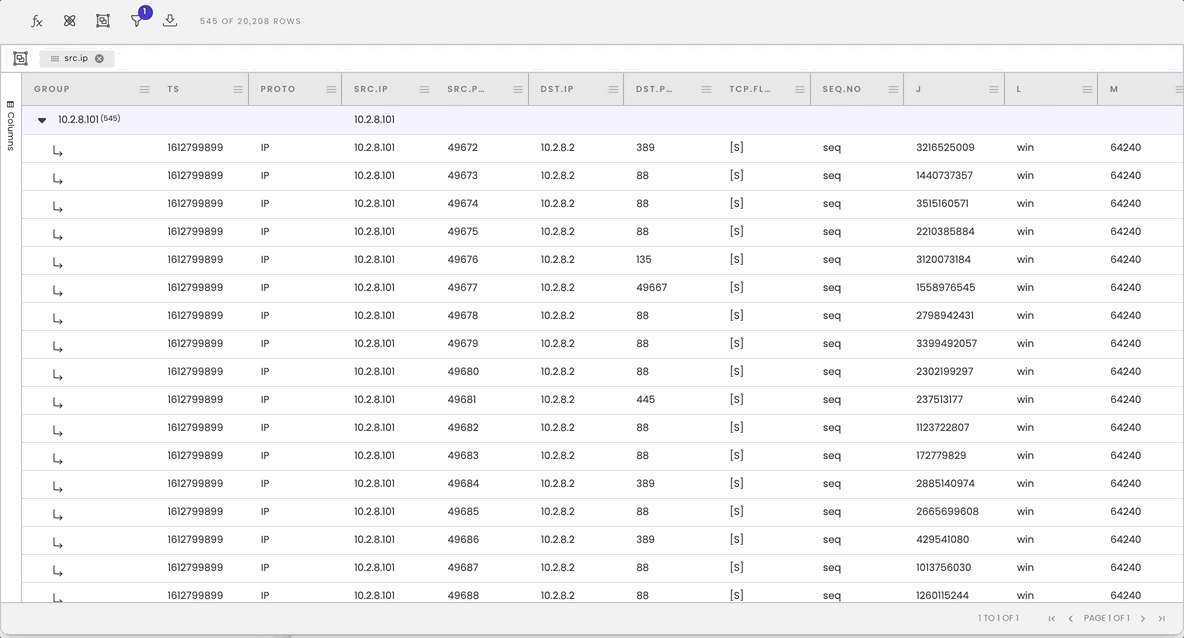1184x638 pixels.
Task: Open the SEQ.NO column menu
Action: tap(893, 89)
